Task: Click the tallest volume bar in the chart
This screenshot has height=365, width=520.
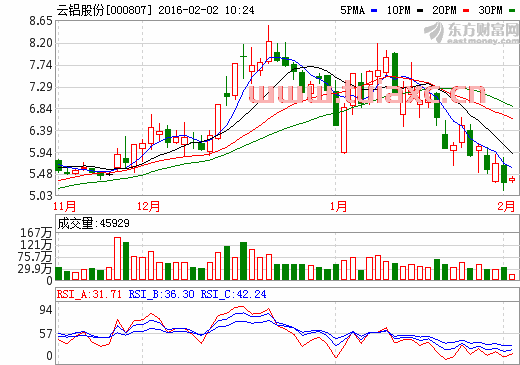Action: pyautogui.click(x=117, y=258)
